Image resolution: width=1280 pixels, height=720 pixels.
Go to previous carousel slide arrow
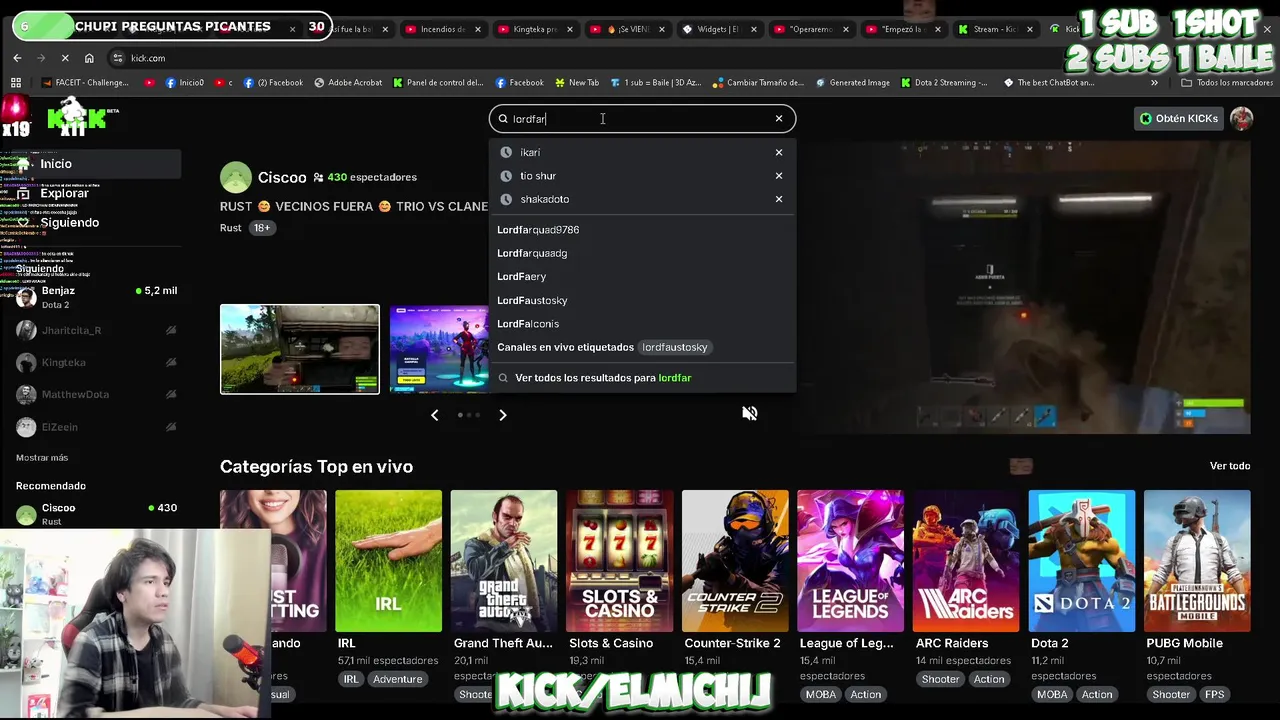[x=435, y=415]
